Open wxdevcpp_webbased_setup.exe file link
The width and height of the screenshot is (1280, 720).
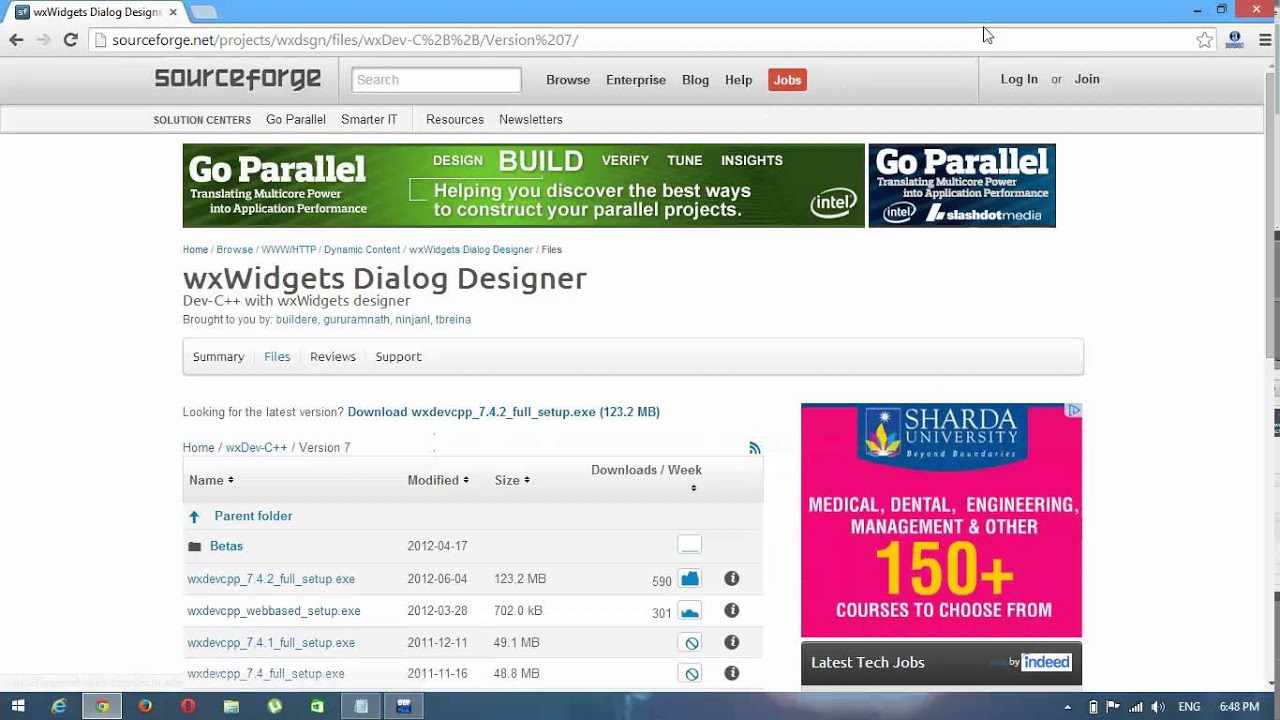point(273,611)
